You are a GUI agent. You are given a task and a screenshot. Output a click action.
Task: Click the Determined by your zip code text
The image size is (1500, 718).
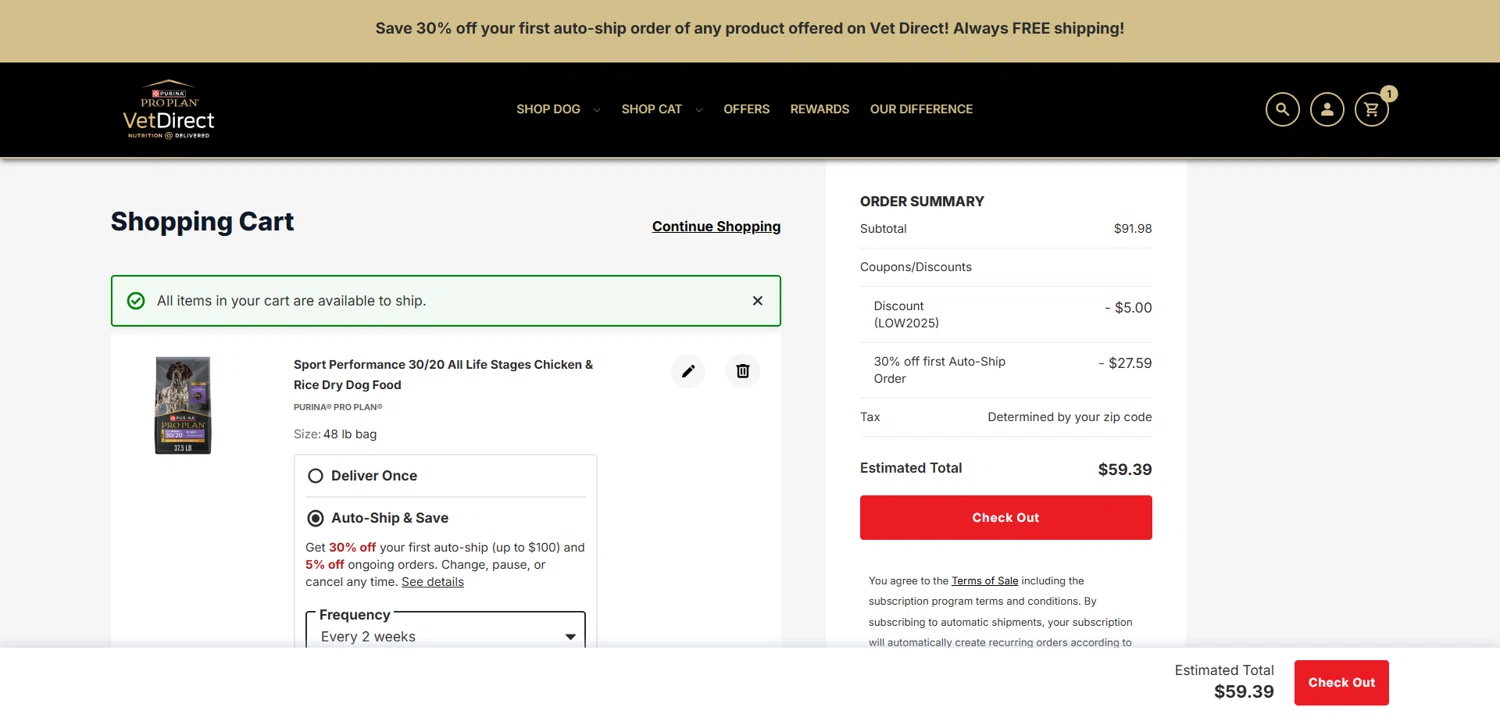pos(1070,417)
